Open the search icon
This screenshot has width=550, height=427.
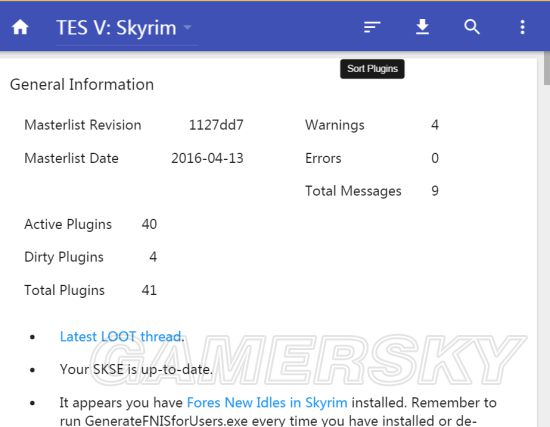472,27
